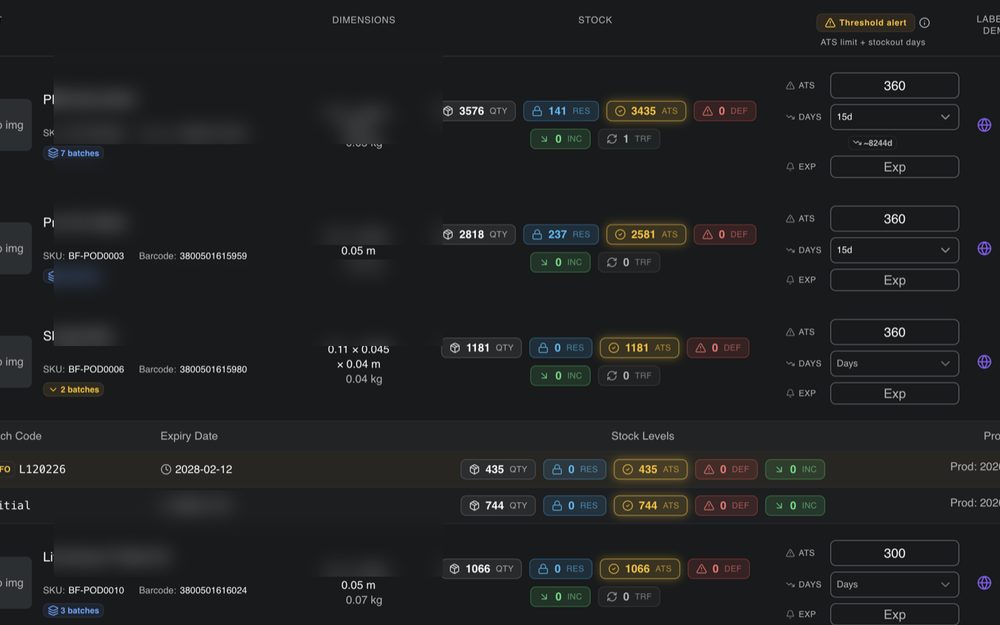
Task: Edit the ATS limit field in the 3576 QTY row
Action: (894, 85)
